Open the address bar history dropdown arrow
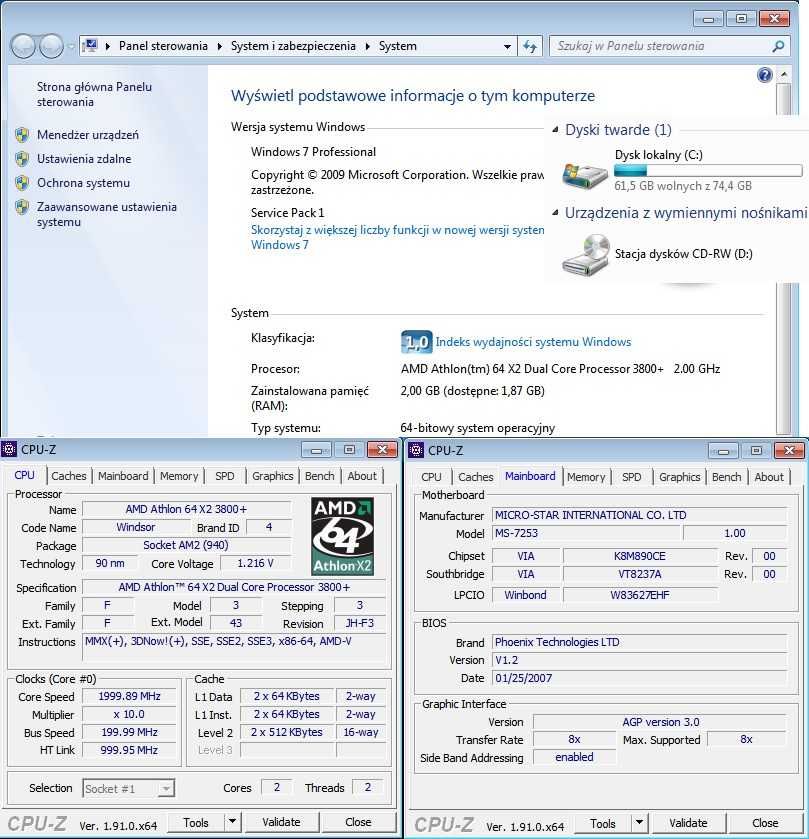The height and width of the screenshot is (839, 809). [x=507, y=47]
